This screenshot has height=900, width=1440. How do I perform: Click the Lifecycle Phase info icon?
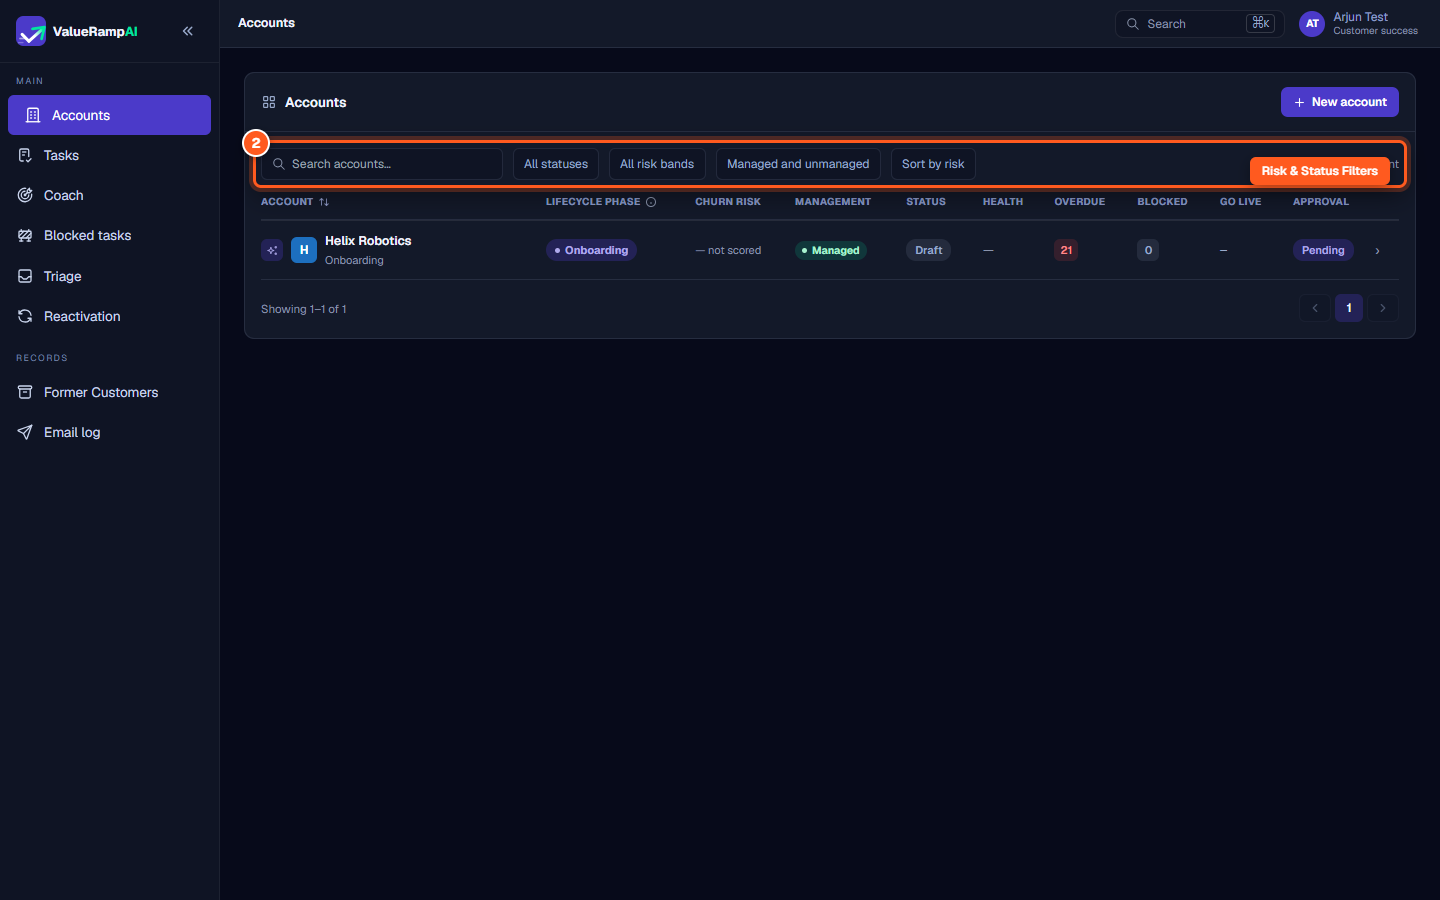pyautogui.click(x=651, y=202)
